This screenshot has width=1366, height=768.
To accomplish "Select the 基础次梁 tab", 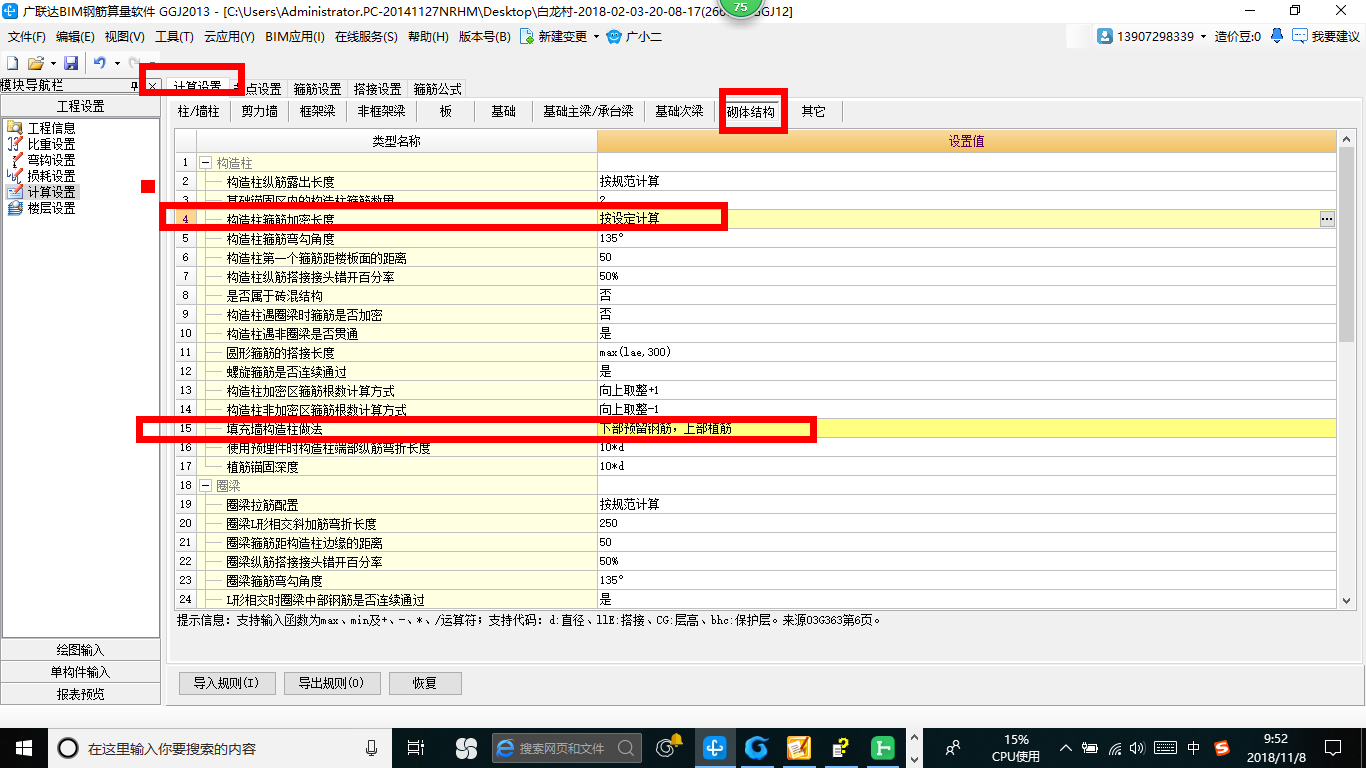I will (x=679, y=112).
